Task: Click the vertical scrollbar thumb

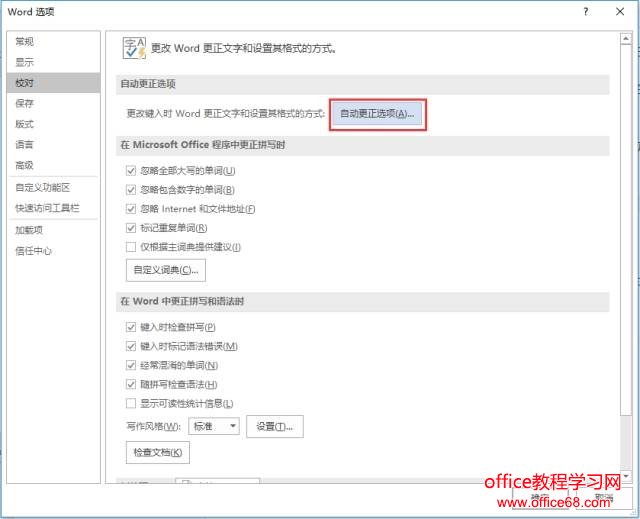Action: pyautogui.click(x=626, y=230)
